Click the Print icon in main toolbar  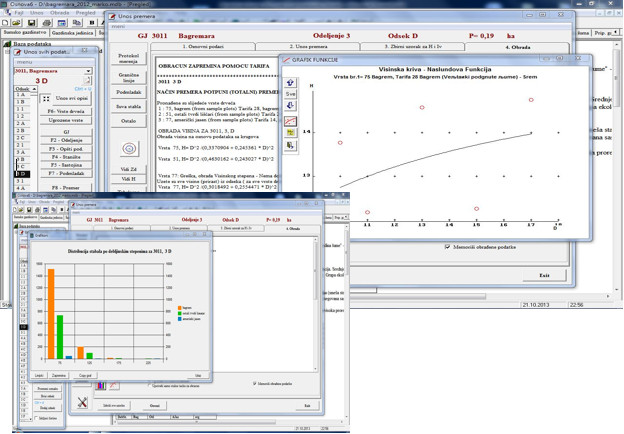click(x=47, y=23)
